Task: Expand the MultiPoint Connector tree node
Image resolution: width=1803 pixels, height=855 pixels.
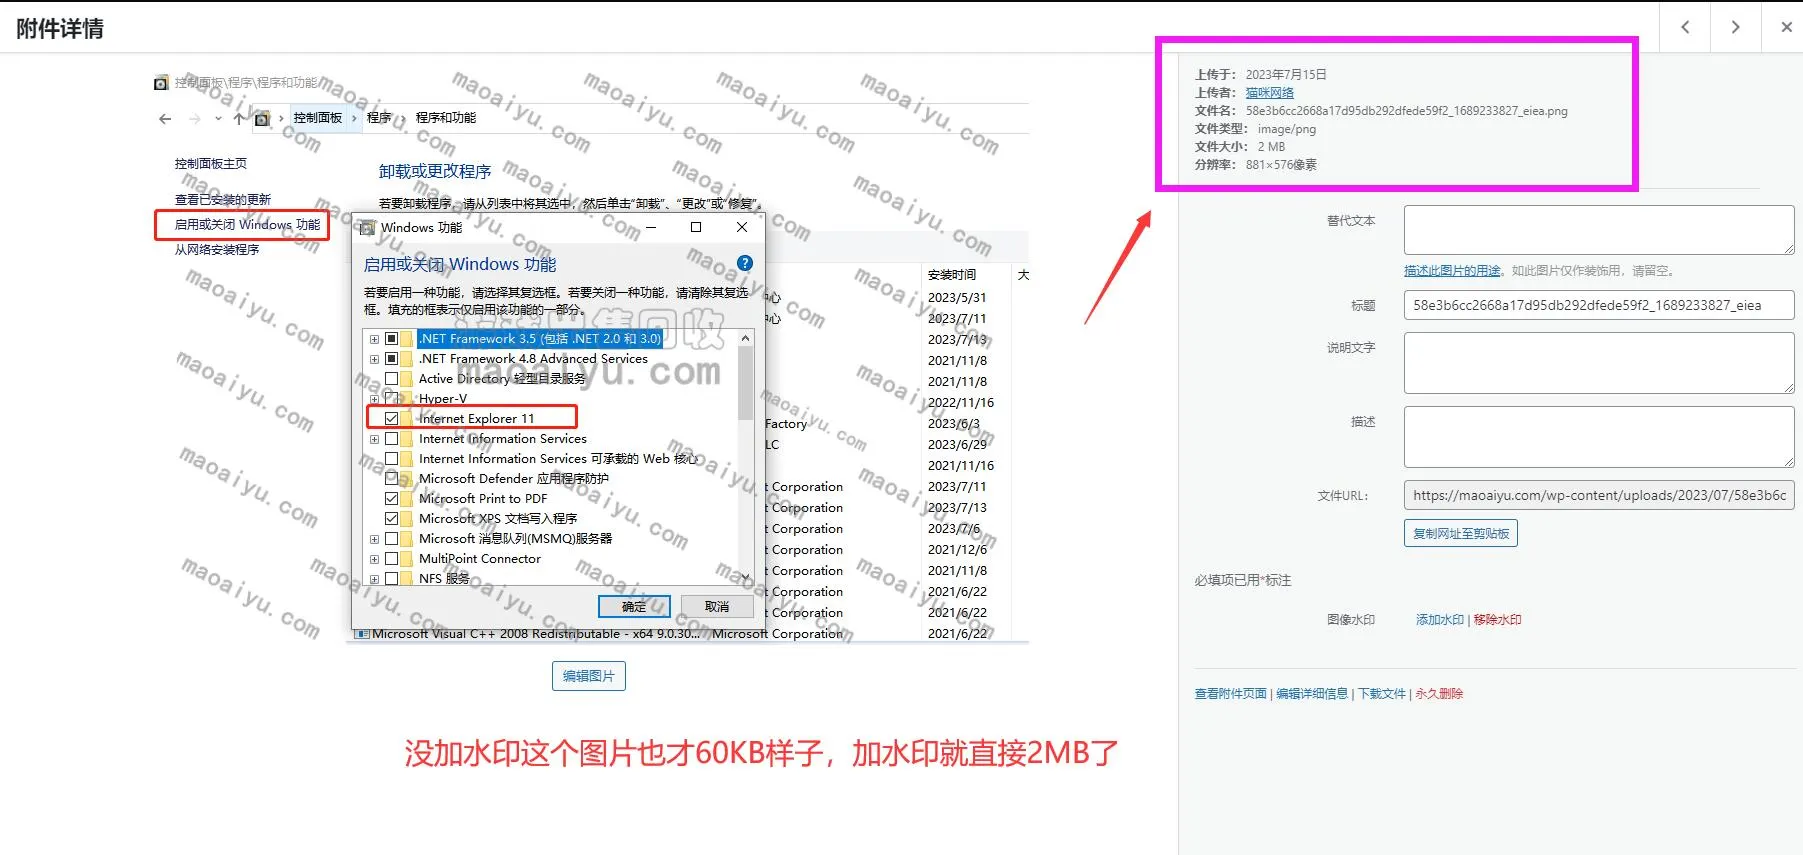Action: click(x=374, y=559)
